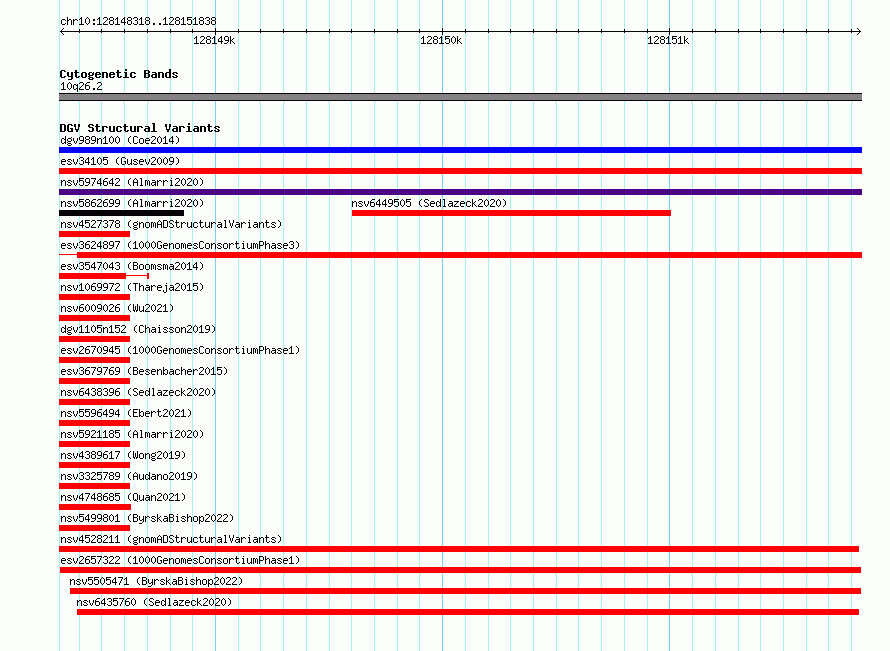The width and height of the screenshot is (890, 651).
Task: Open nsv6438396 (Sedlazeck2020) variant label
Action: 138,392
